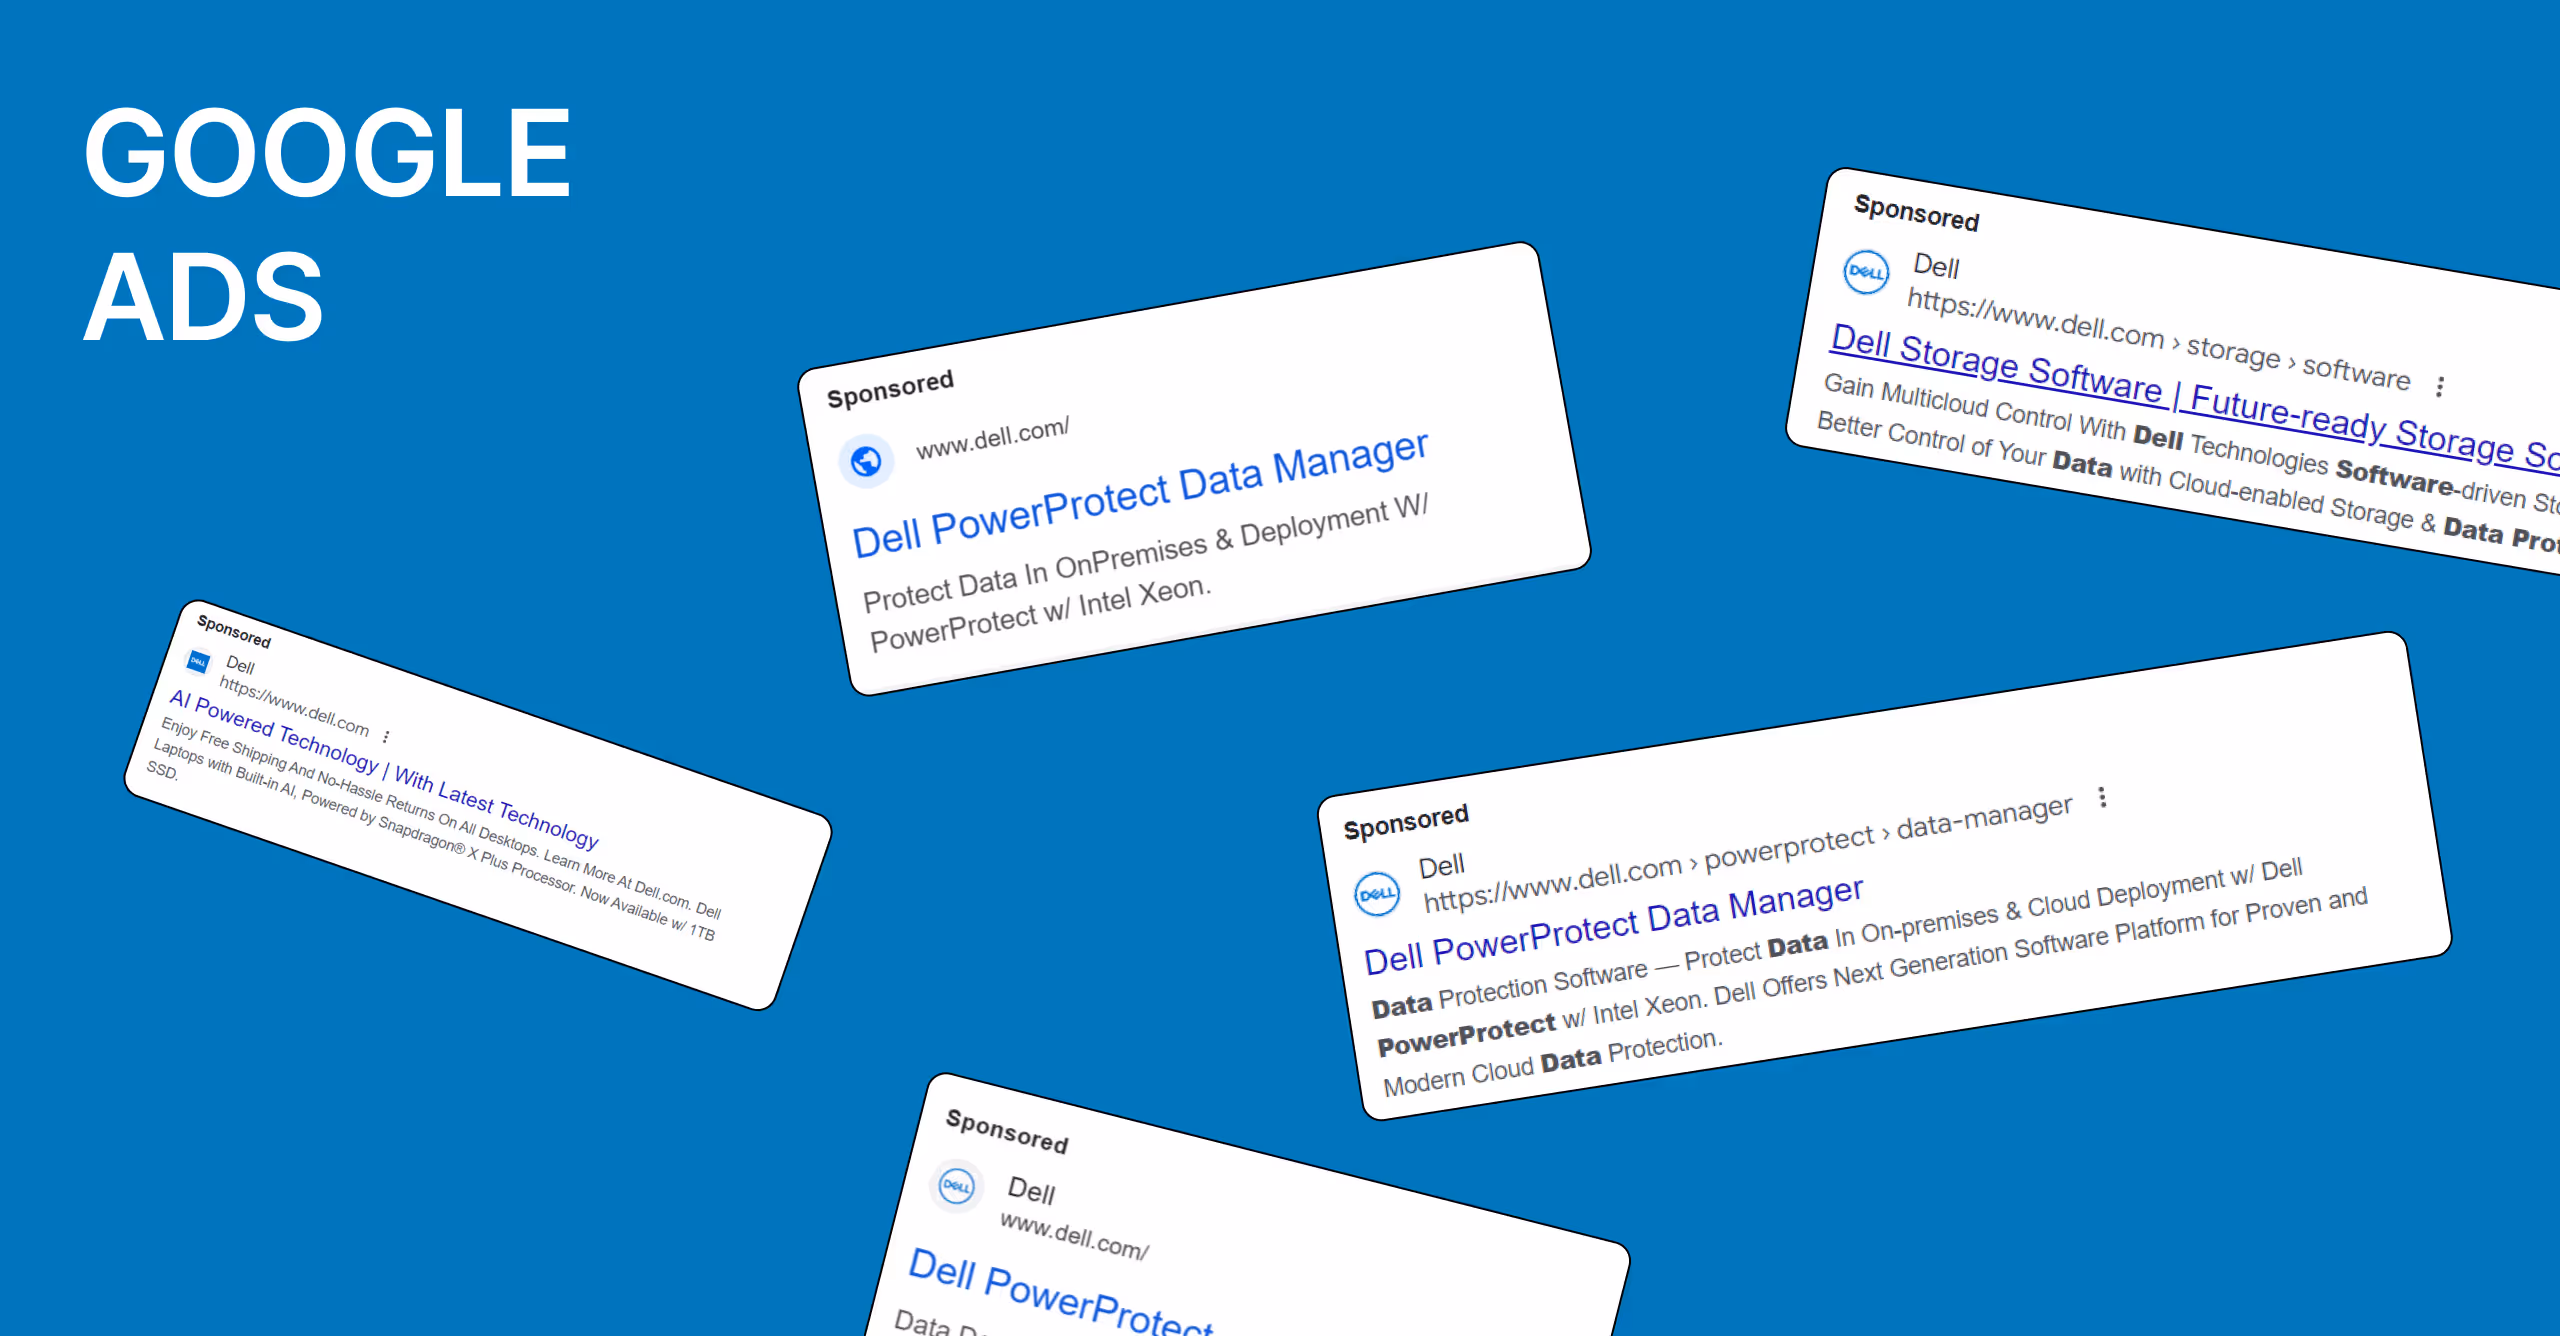2560x1336 pixels.
Task: Click 'Dell' advertiser name in Storage Software ad
Action: point(1936,266)
